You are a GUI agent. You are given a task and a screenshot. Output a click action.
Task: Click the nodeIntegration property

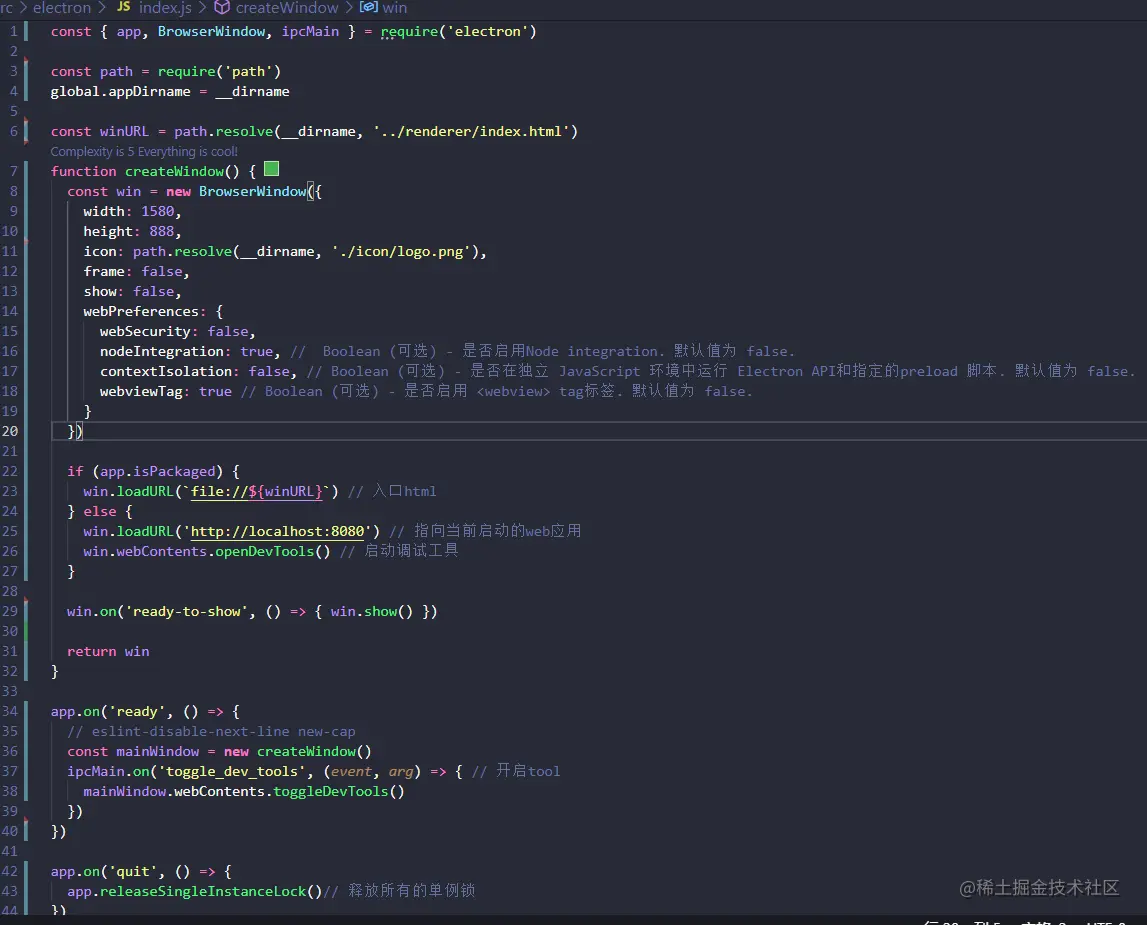162,352
